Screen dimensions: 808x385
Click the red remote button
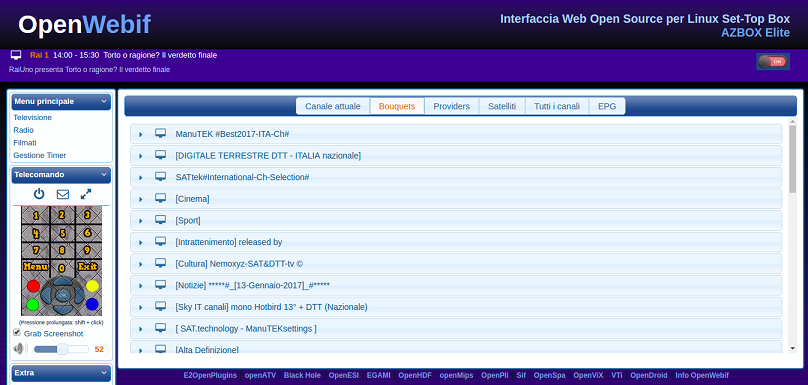coord(33,286)
